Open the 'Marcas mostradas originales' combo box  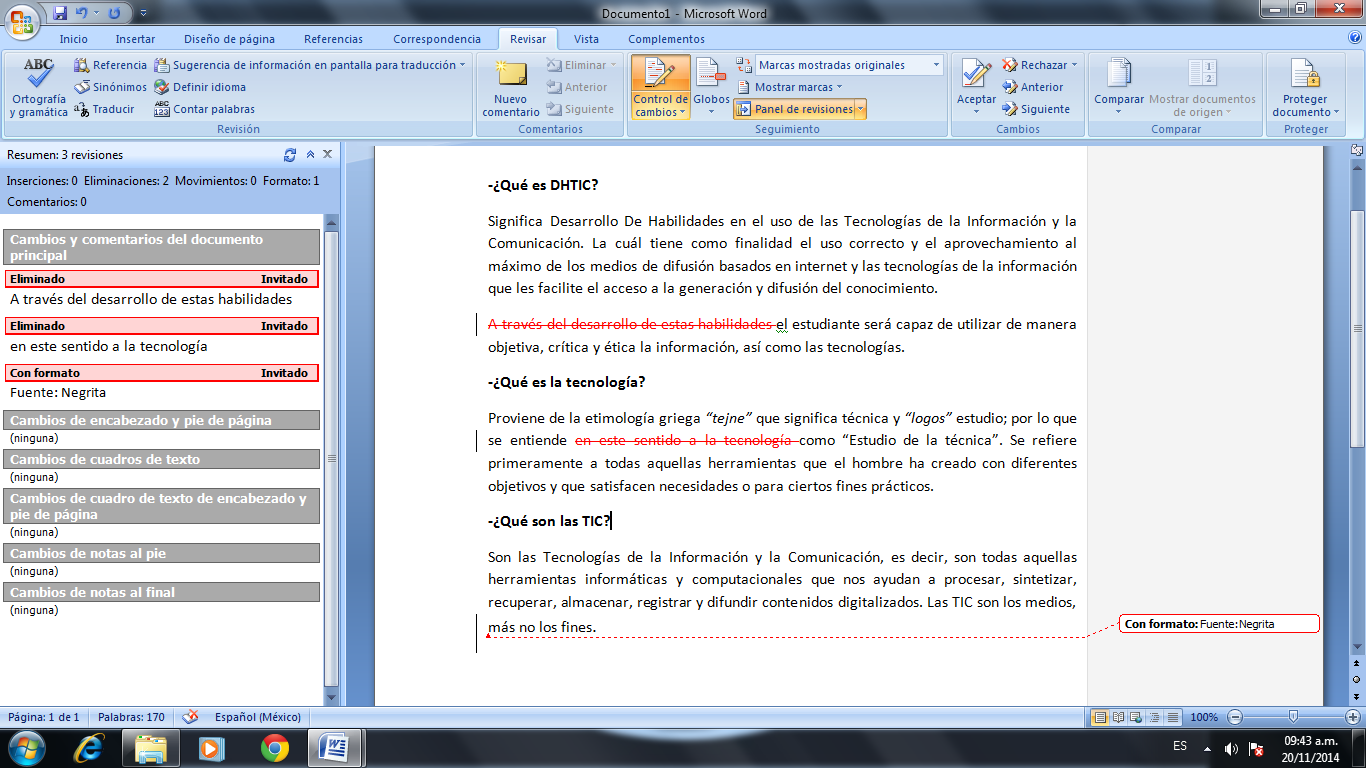(849, 65)
